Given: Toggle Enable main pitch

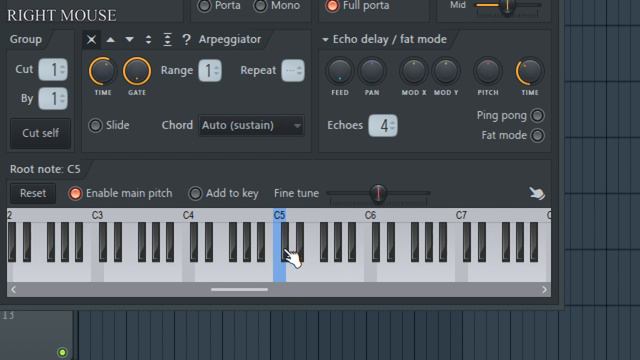Looking at the screenshot, I should [75, 193].
